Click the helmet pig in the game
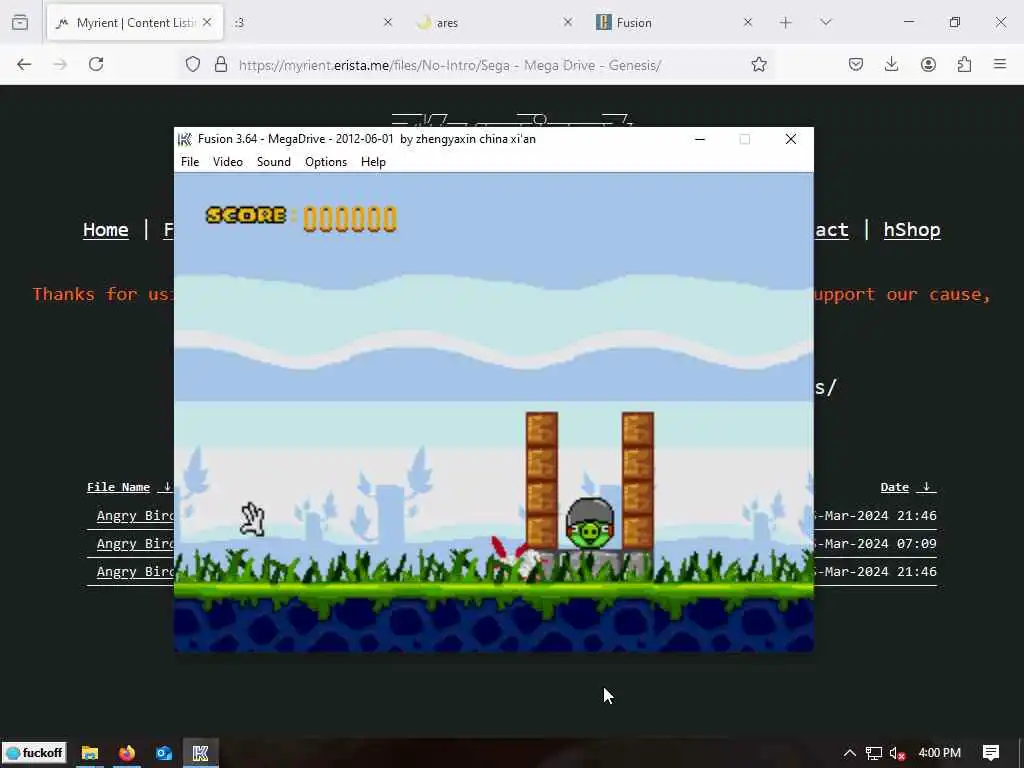1024x768 pixels. [590, 523]
